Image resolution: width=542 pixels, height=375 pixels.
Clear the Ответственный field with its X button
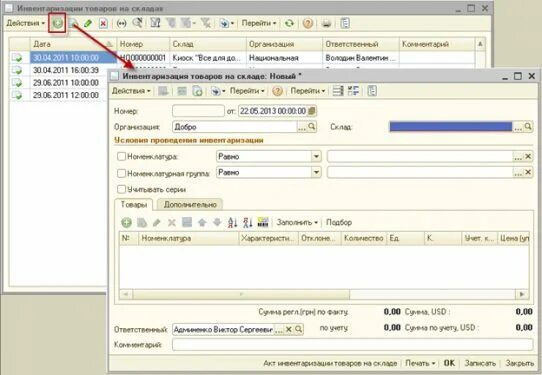289,329
